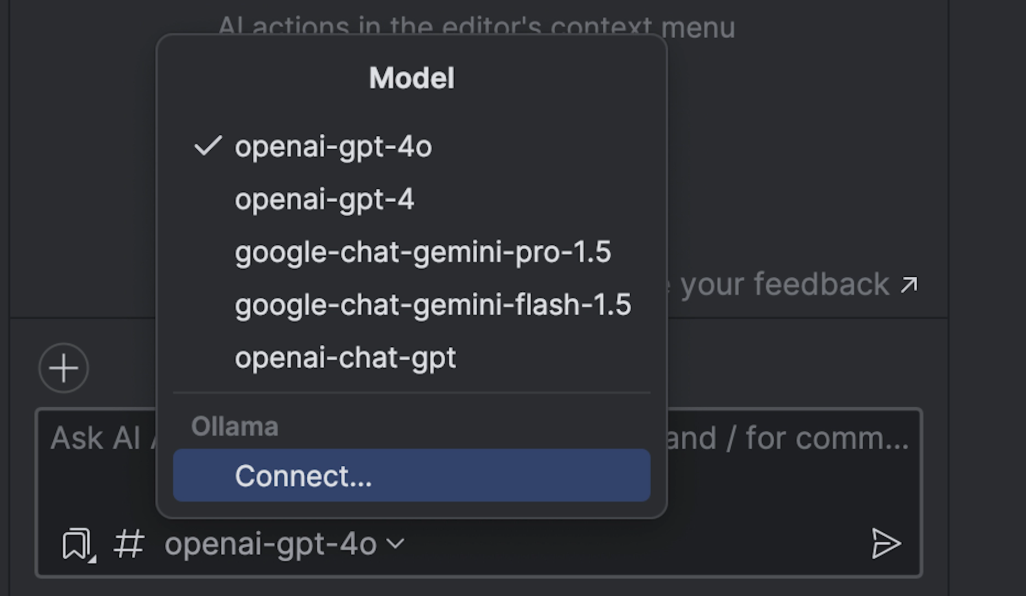1026x596 pixels.
Task: Click the hash mention context icon
Action: [129, 544]
